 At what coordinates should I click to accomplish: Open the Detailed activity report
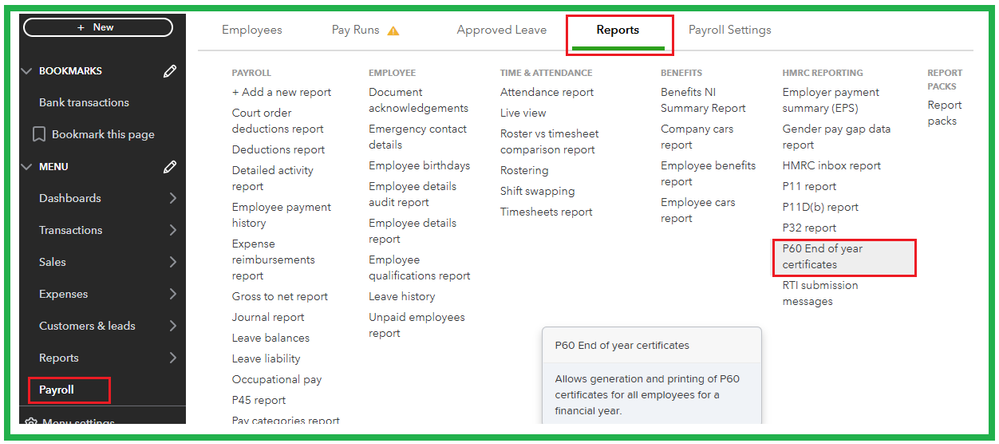coord(273,178)
